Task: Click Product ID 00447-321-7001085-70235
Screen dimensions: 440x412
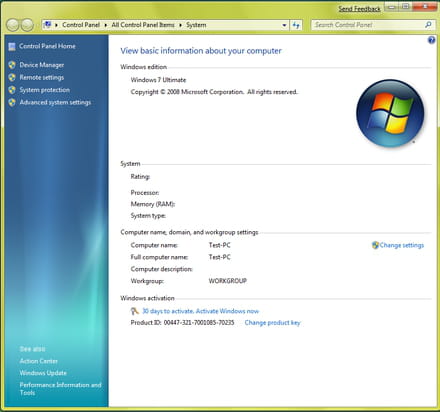Action: coord(182,323)
